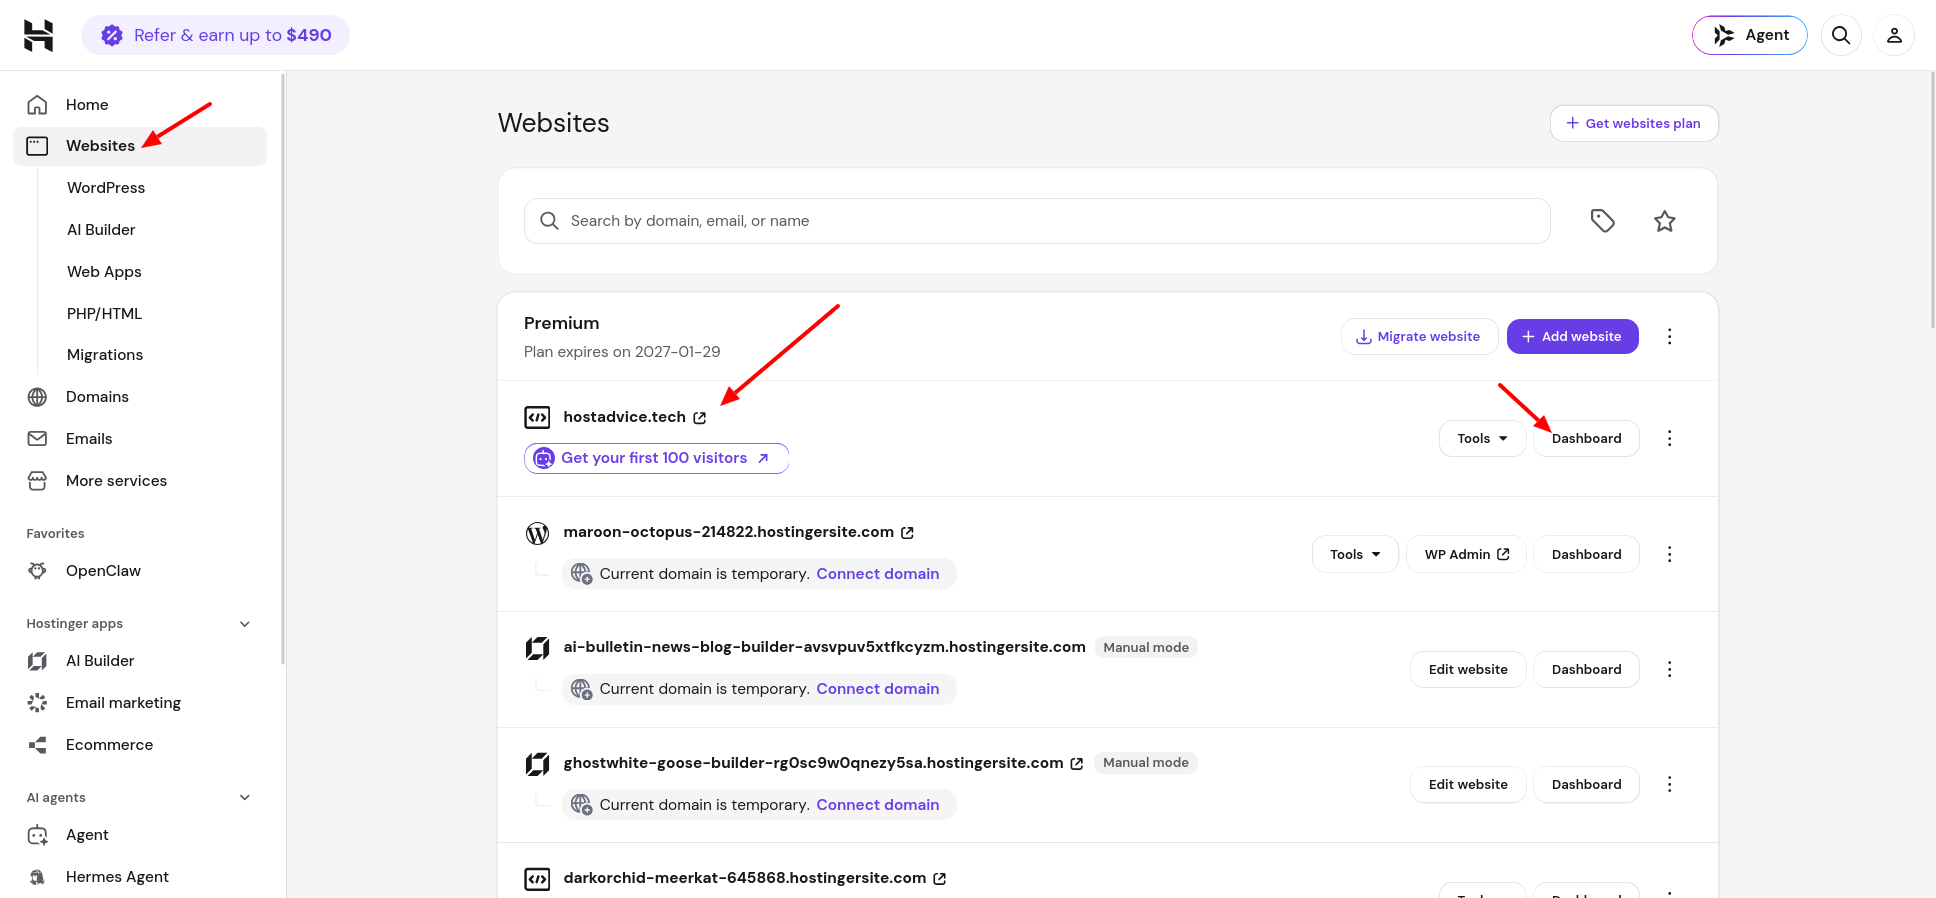The height and width of the screenshot is (898, 1936).
Task: Click Migrate website button
Action: 1419,336
